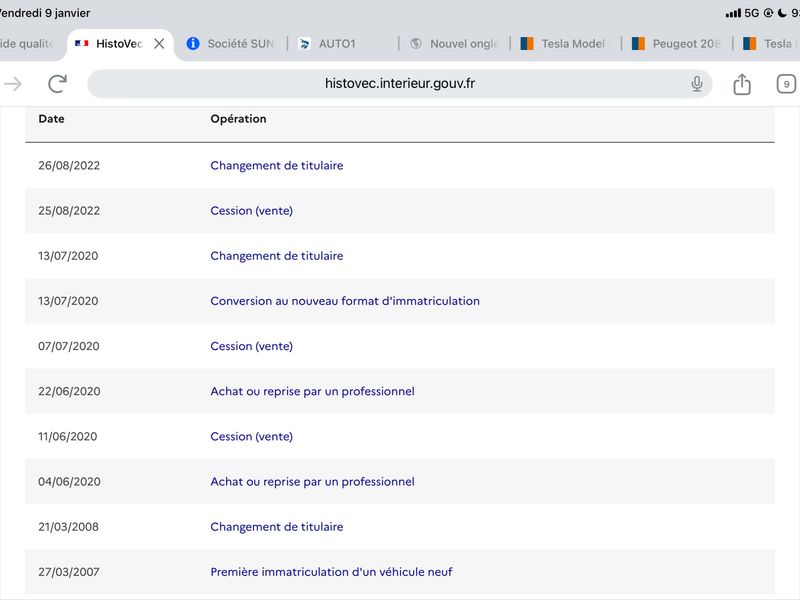Open the 25/08/2022 Cession (vente) entry
Image resolution: width=800 pixels, height=600 pixels.
pyautogui.click(x=252, y=211)
